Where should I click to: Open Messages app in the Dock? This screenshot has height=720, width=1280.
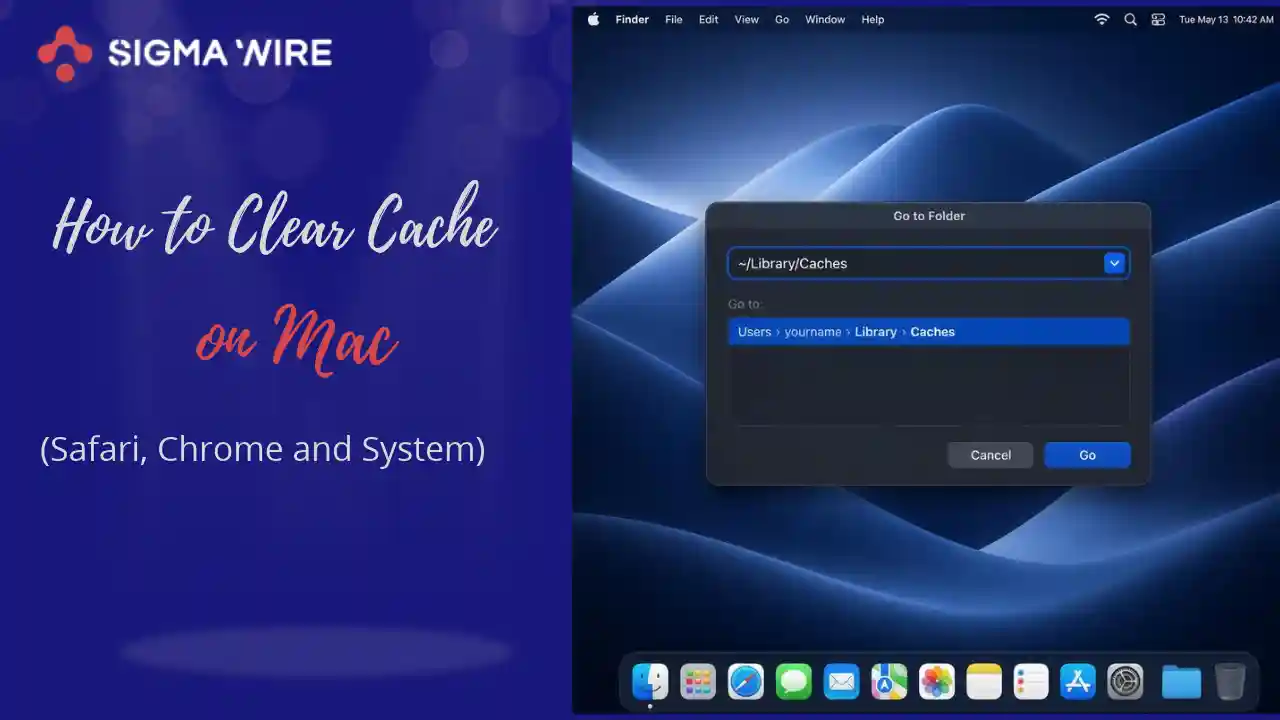[x=794, y=682]
